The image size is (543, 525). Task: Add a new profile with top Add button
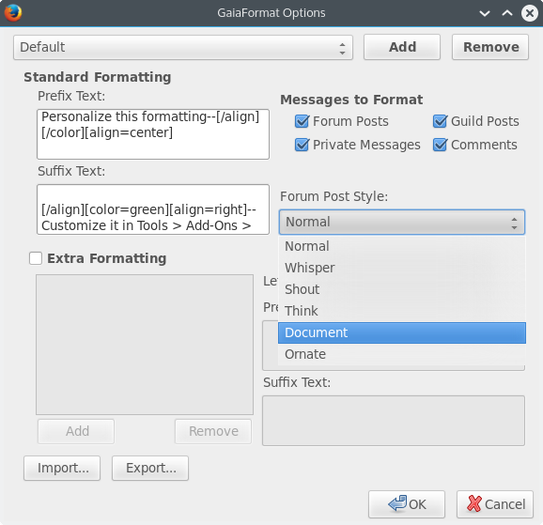click(402, 47)
